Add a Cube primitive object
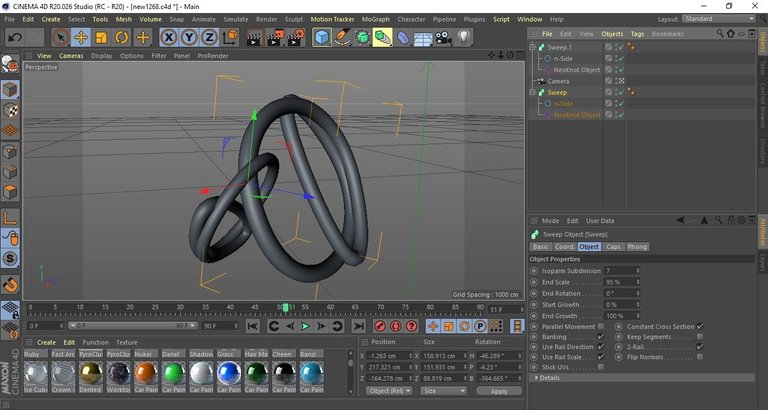The image size is (768, 410). (322, 37)
